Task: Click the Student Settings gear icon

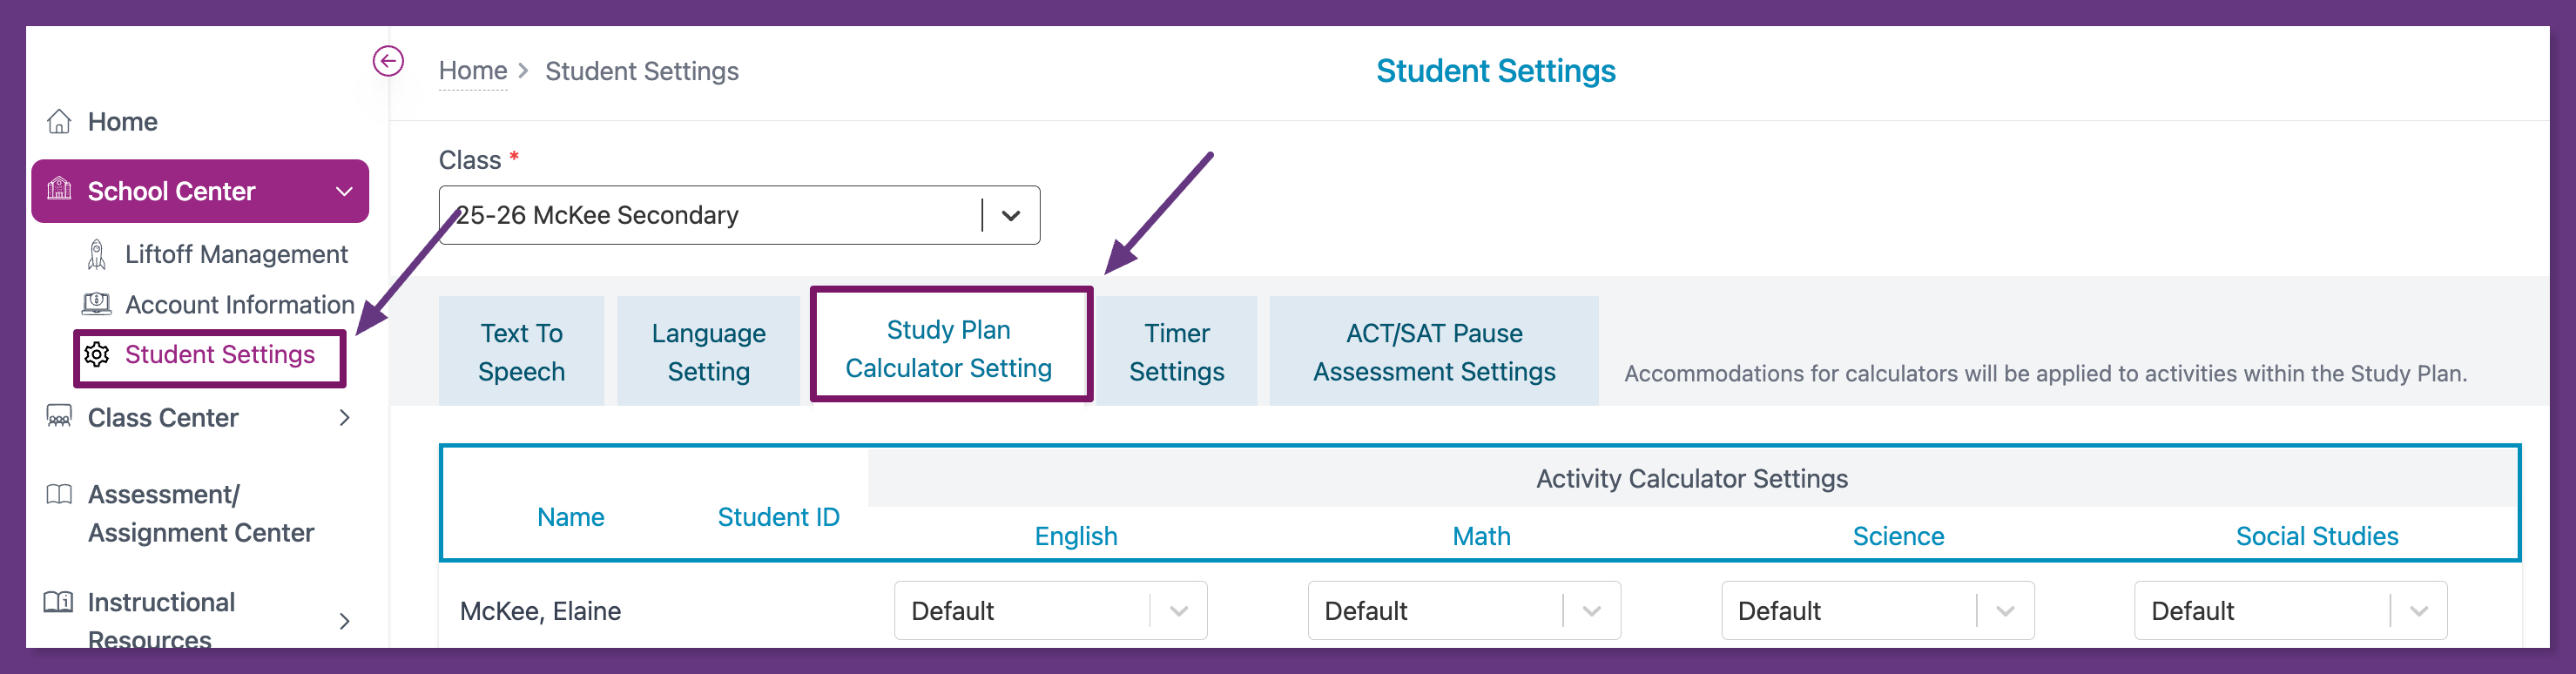Action: coord(97,354)
